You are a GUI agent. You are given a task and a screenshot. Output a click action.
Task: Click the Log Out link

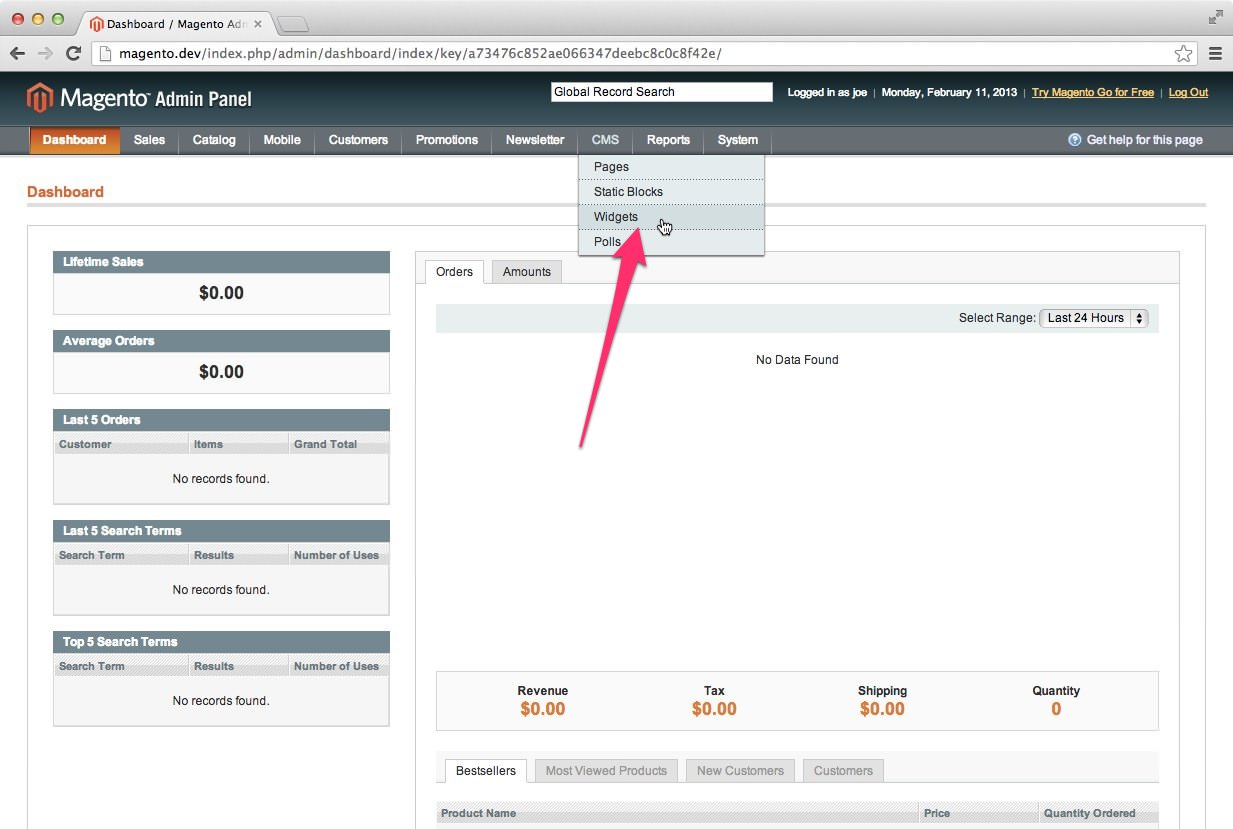click(x=1188, y=92)
